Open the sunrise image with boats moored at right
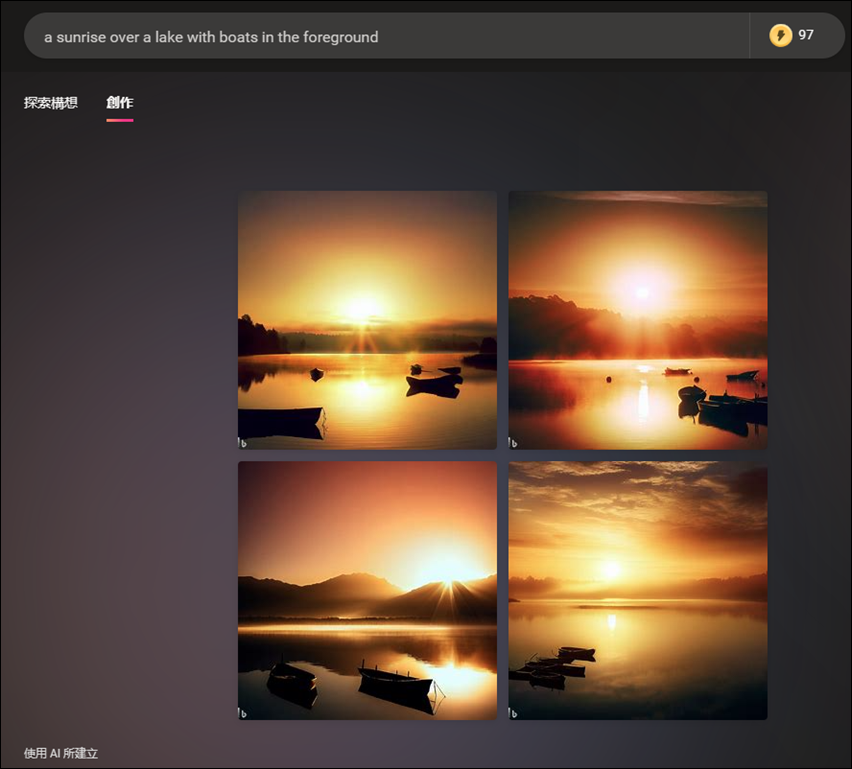Screen dimensions: 852x769 tap(638, 320)
